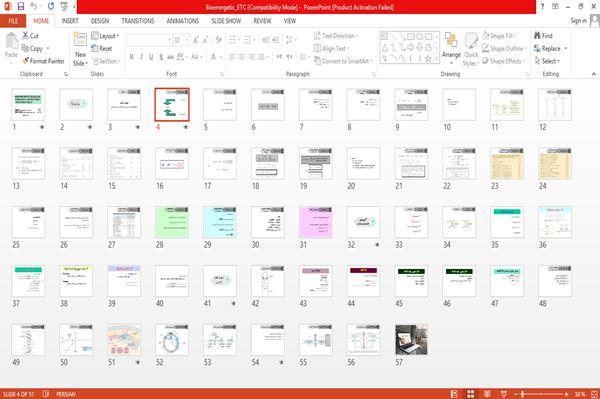Screen dimensions: 600x399
Task: Open PowerPoint Help question mark
Action: click(542, 7)
